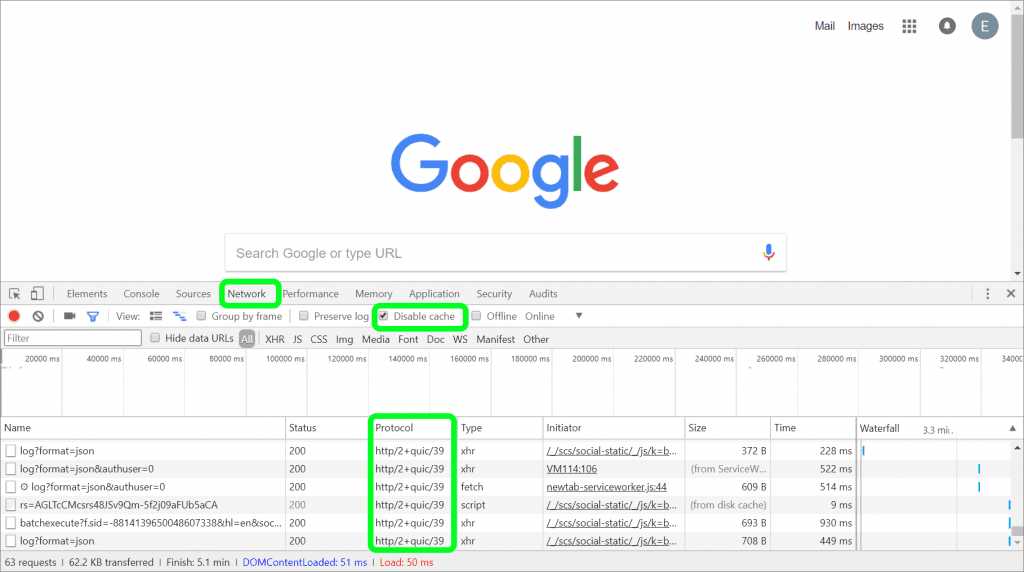Select checkbox for rs=AGLTcCM script request
The width and height of the screenshot is (1024, 572).
[10, 505]
